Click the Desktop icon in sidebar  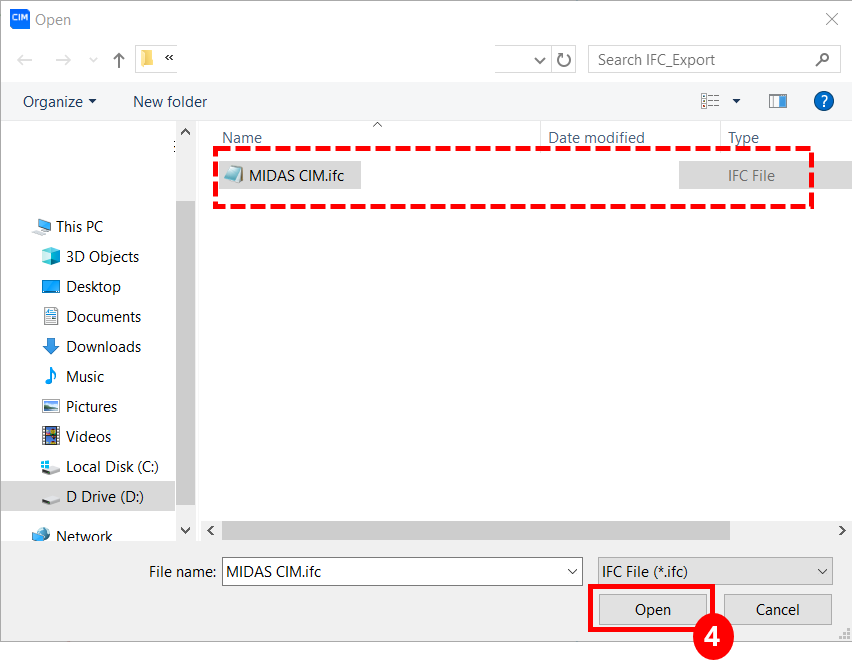tap(51, 286)
